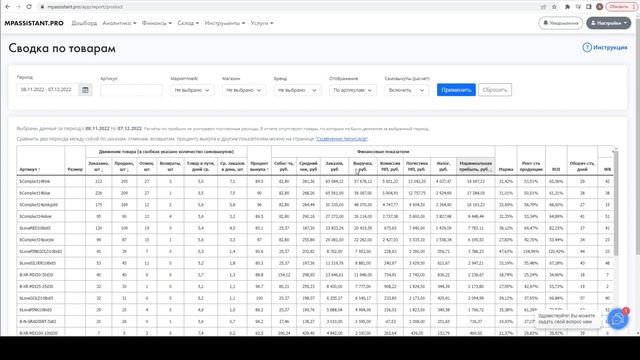
Task: Click the browser address bar URL
Action: click(x=85, y=7)
